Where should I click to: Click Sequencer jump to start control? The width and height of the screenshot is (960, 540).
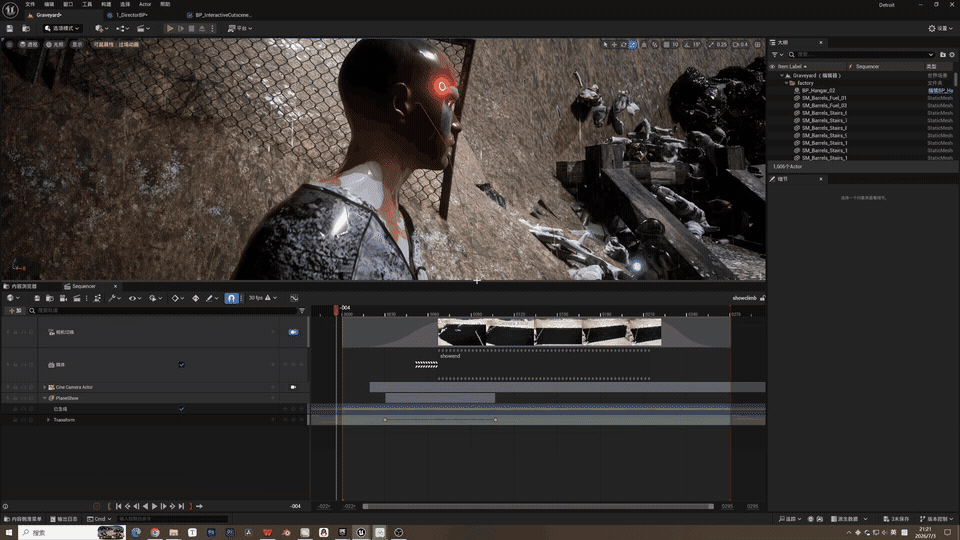click(x=119, y=506)
